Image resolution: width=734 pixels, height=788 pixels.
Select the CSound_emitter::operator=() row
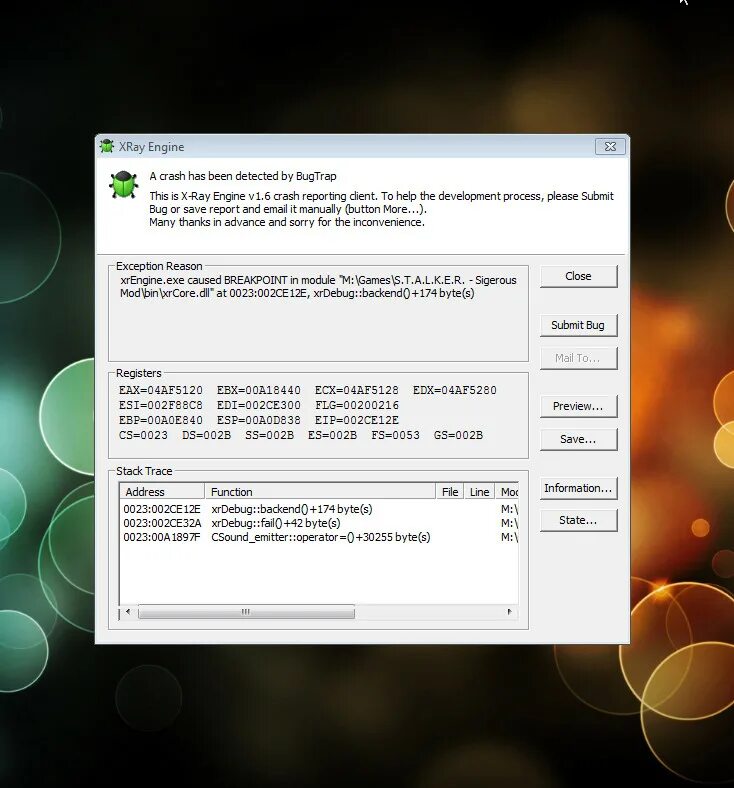[x=319, y=537]
